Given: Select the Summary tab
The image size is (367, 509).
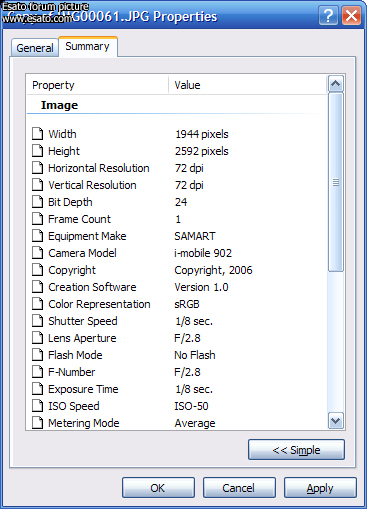Looking at the screenshot, I should 88,46.
